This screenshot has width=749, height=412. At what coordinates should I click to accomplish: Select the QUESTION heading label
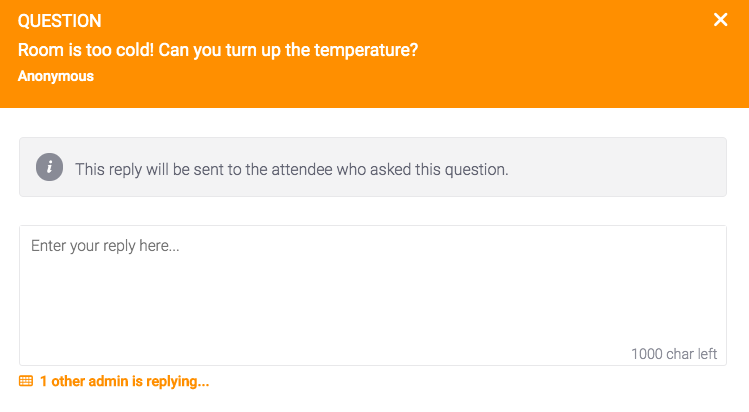[60, 21]
